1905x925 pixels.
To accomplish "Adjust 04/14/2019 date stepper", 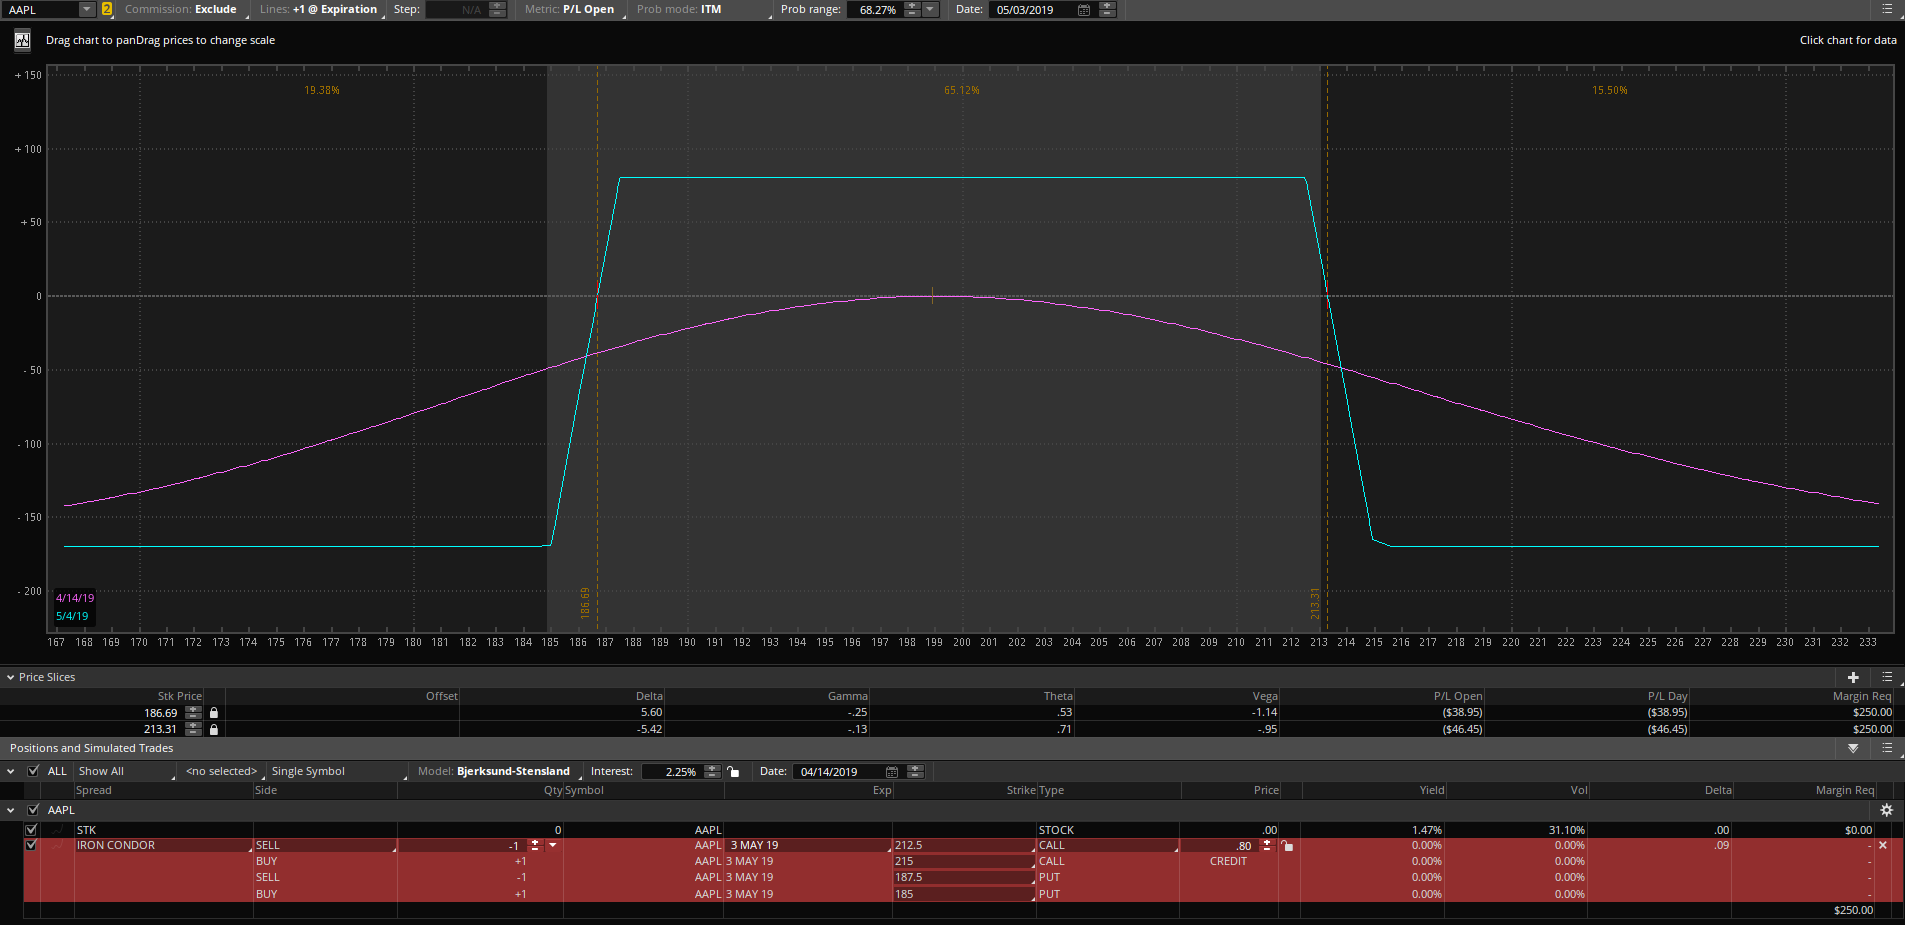I will coord(914,771).
